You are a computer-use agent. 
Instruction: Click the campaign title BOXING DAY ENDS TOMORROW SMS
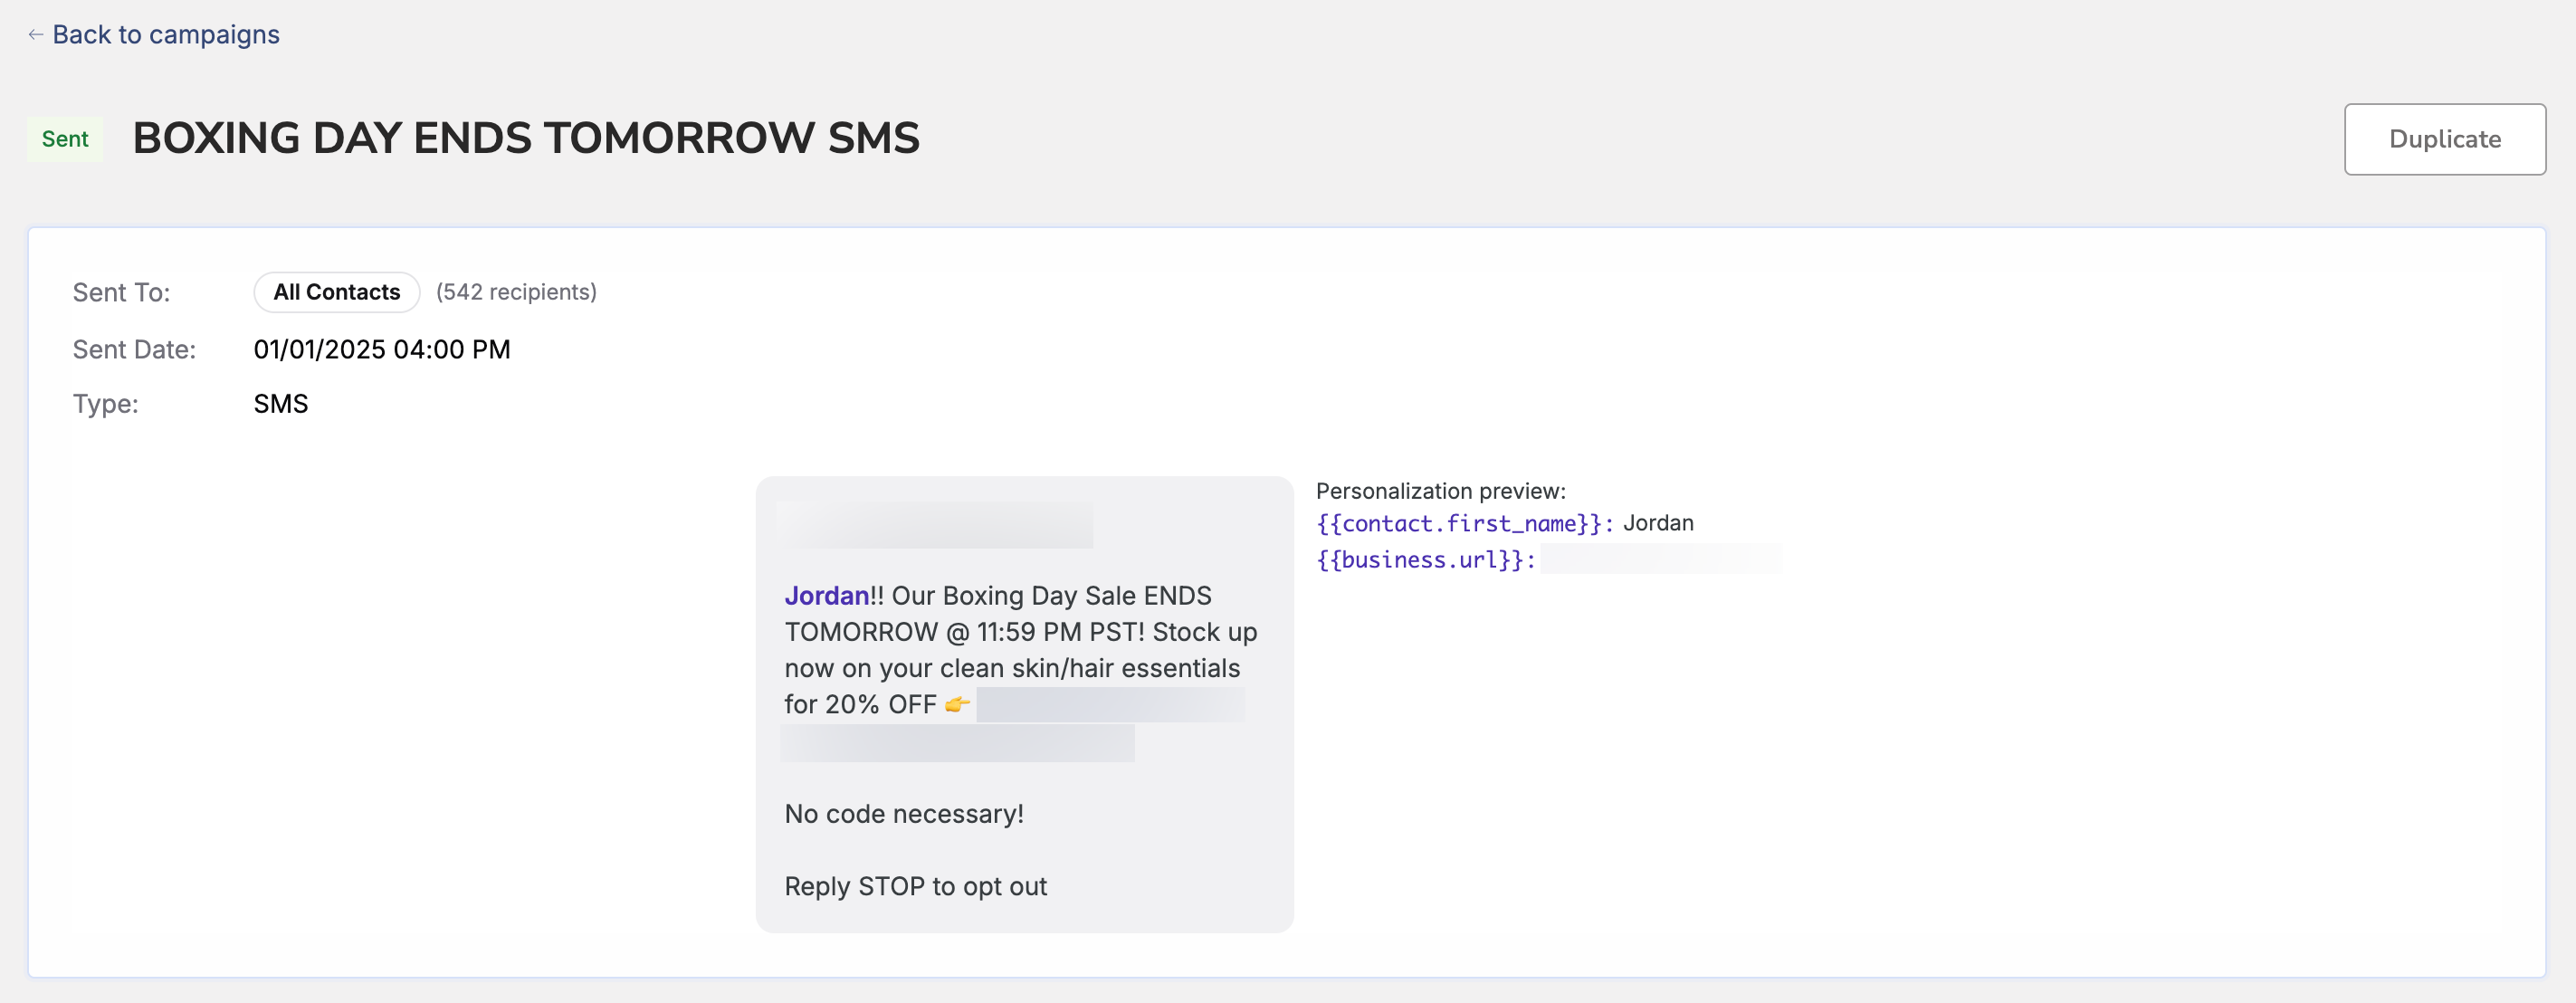526,138
